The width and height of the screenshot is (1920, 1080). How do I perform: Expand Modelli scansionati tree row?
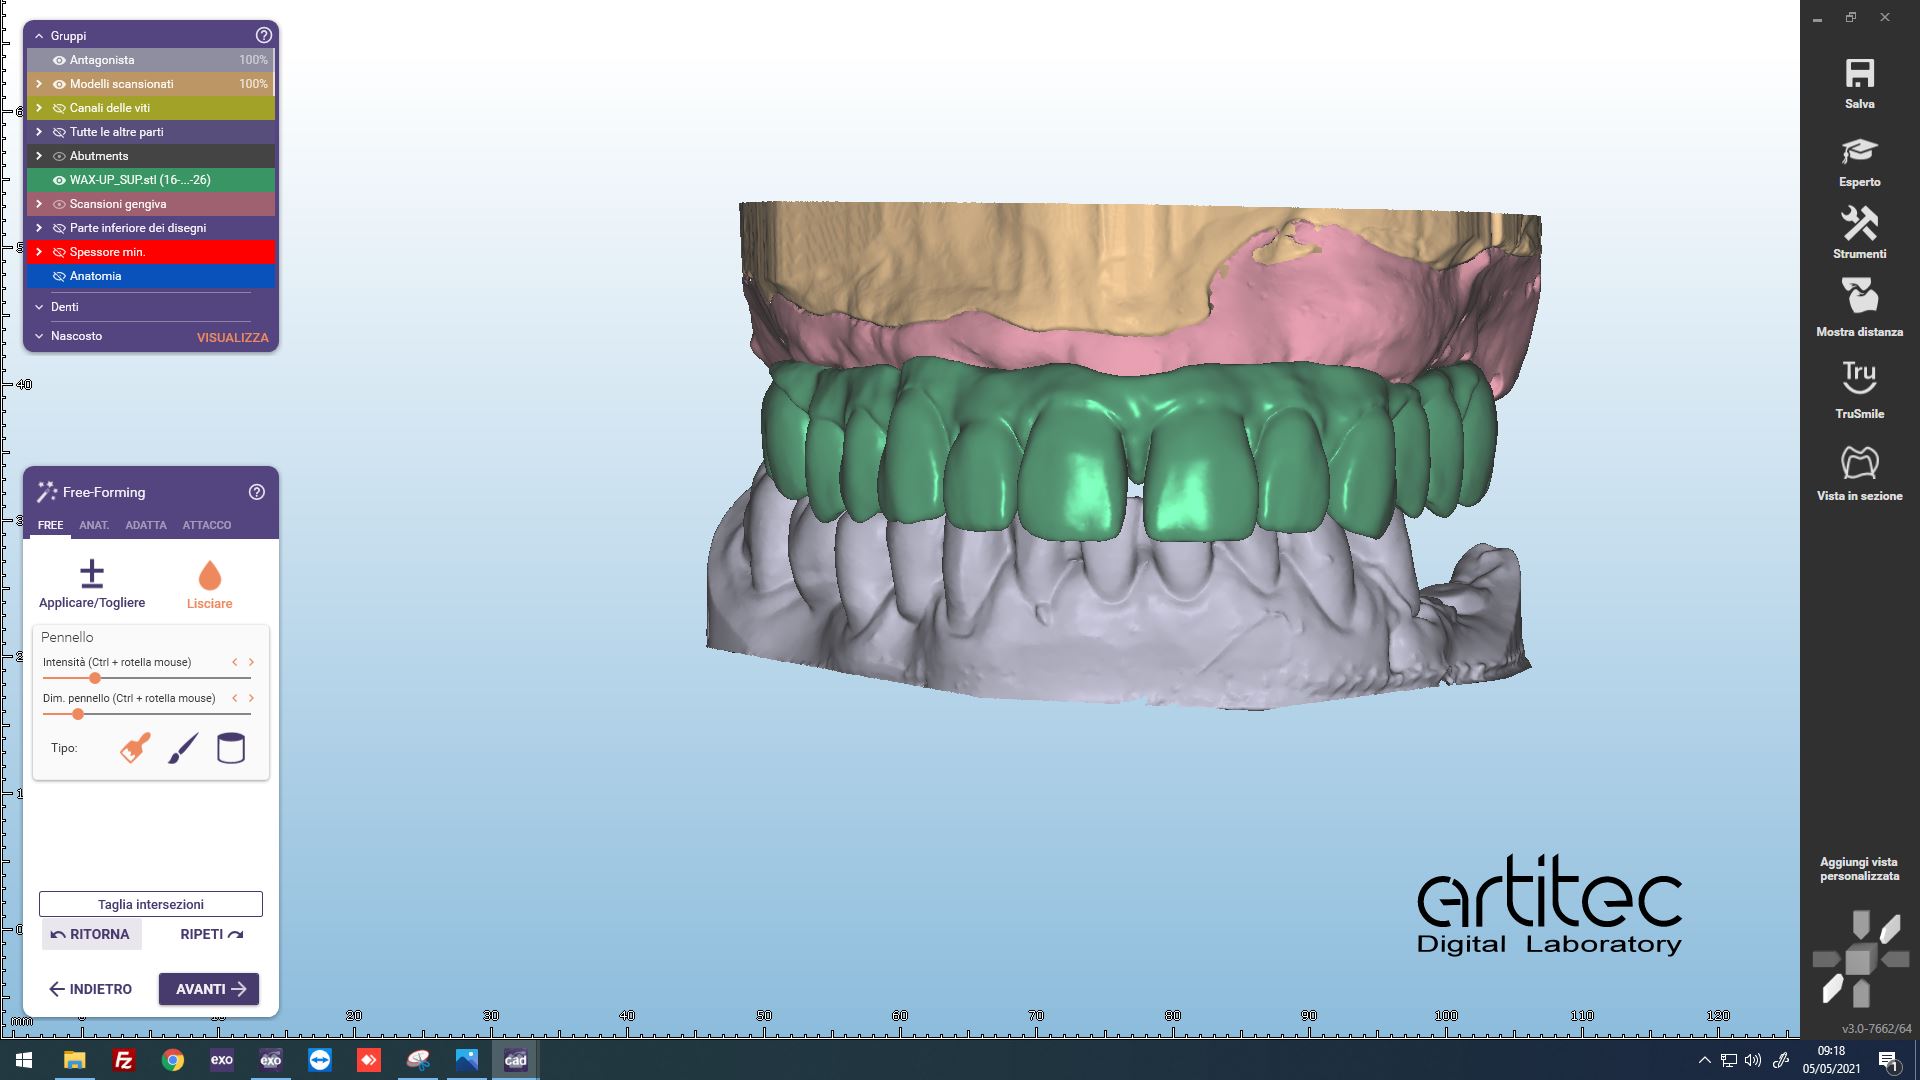coord(39,84)
